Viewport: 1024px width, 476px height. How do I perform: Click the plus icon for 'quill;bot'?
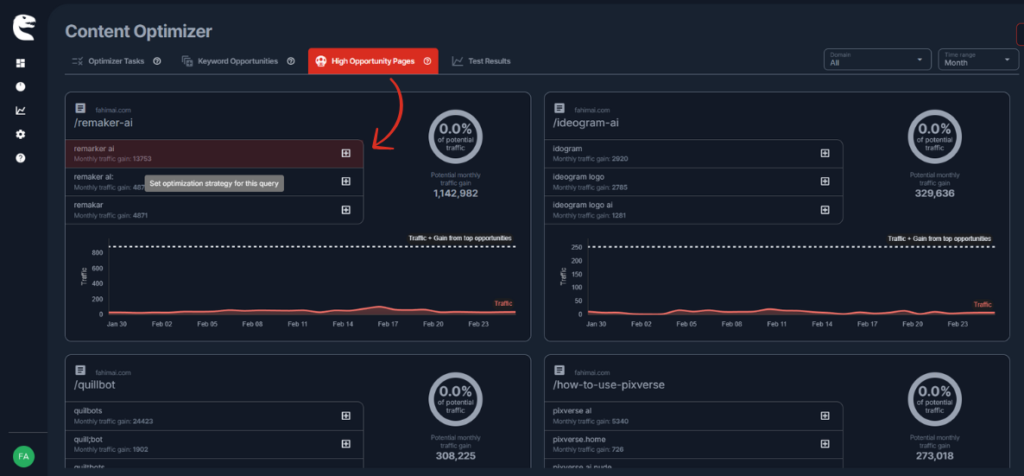coord(346,444)
